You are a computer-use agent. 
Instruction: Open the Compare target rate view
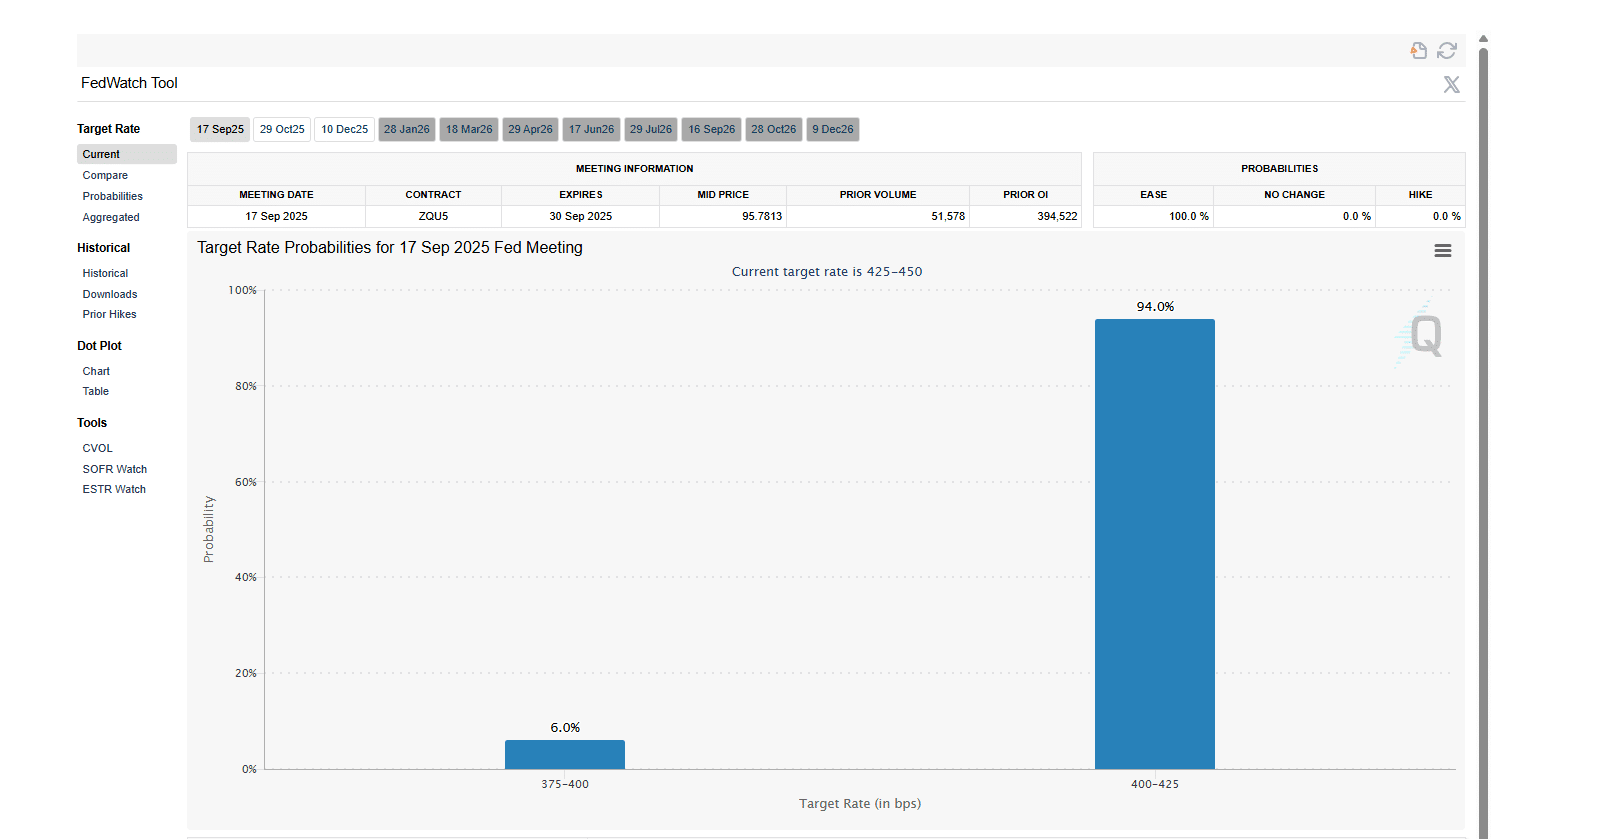tap(105, 175)
